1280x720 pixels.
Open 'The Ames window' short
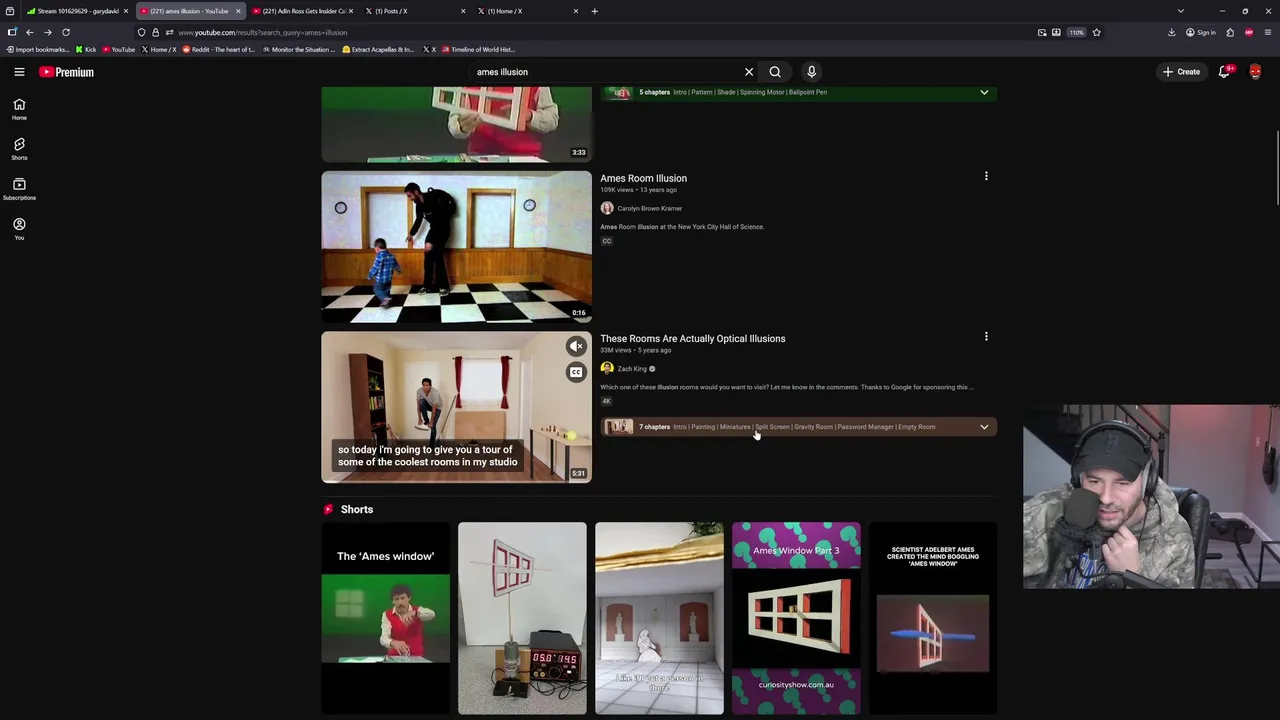click(x=385, y=618)
